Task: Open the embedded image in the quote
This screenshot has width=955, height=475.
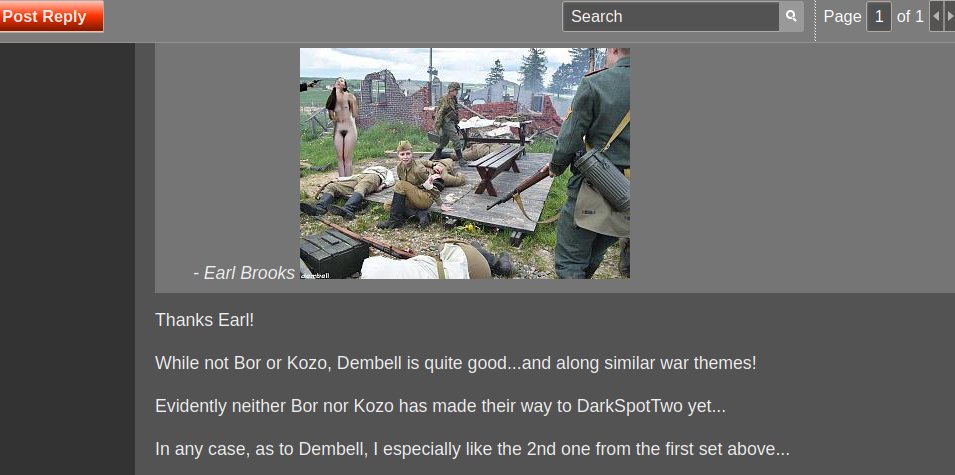Action: click(x=465, y=163)
